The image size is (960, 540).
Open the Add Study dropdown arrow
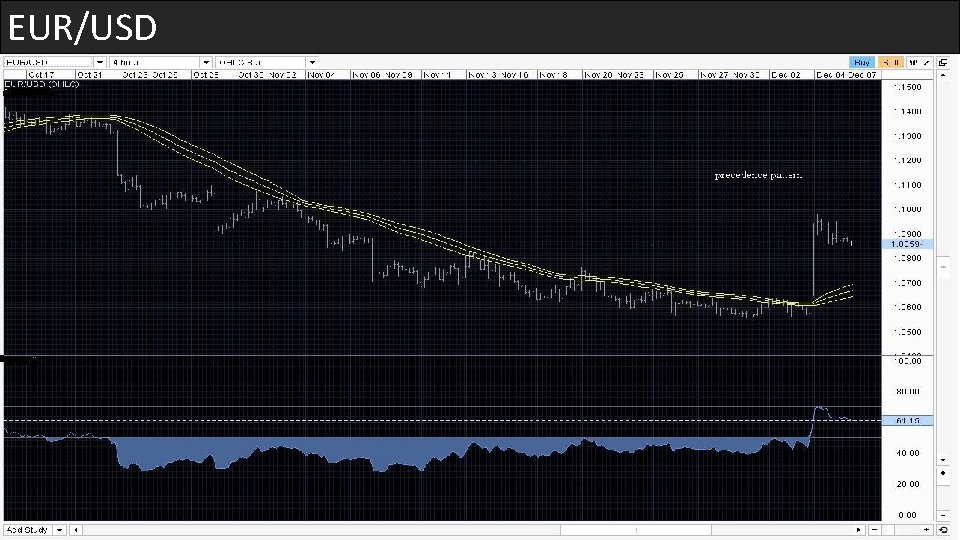(x=59, y=530)
